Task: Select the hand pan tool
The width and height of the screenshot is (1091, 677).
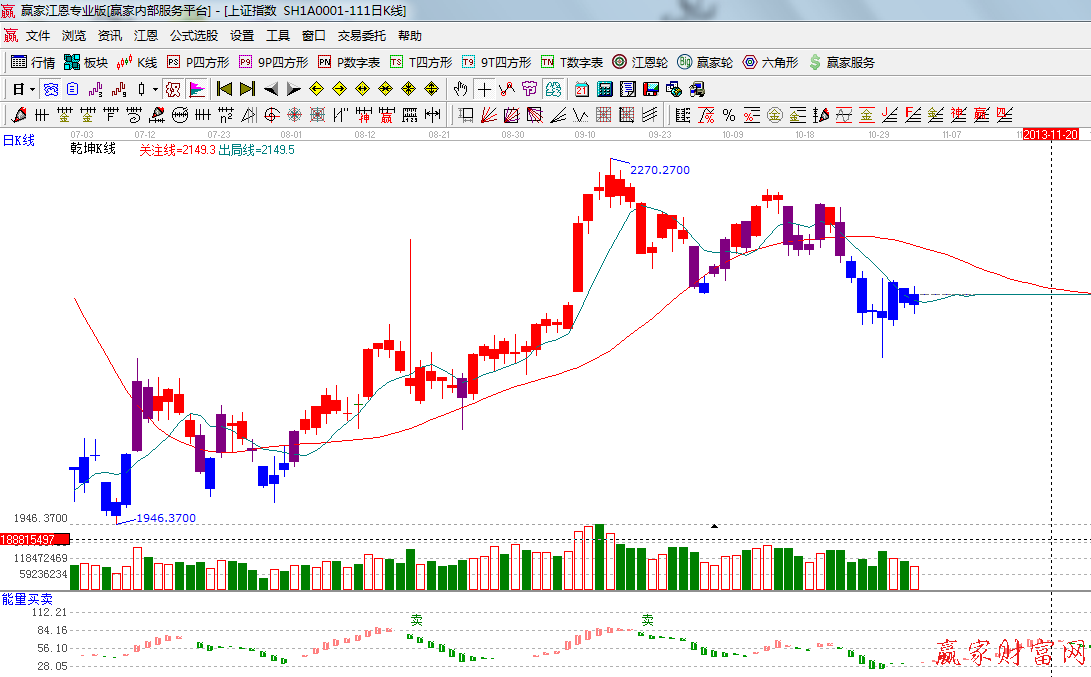Action: pyautogui.click(x=460, y=89)
